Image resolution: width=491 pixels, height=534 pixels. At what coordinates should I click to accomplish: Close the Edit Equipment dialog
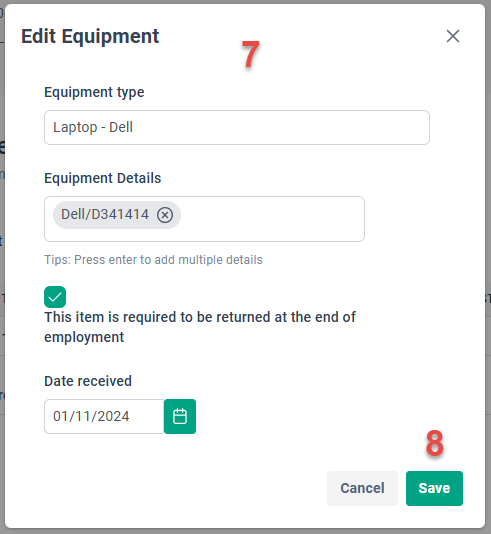(453, 36)
